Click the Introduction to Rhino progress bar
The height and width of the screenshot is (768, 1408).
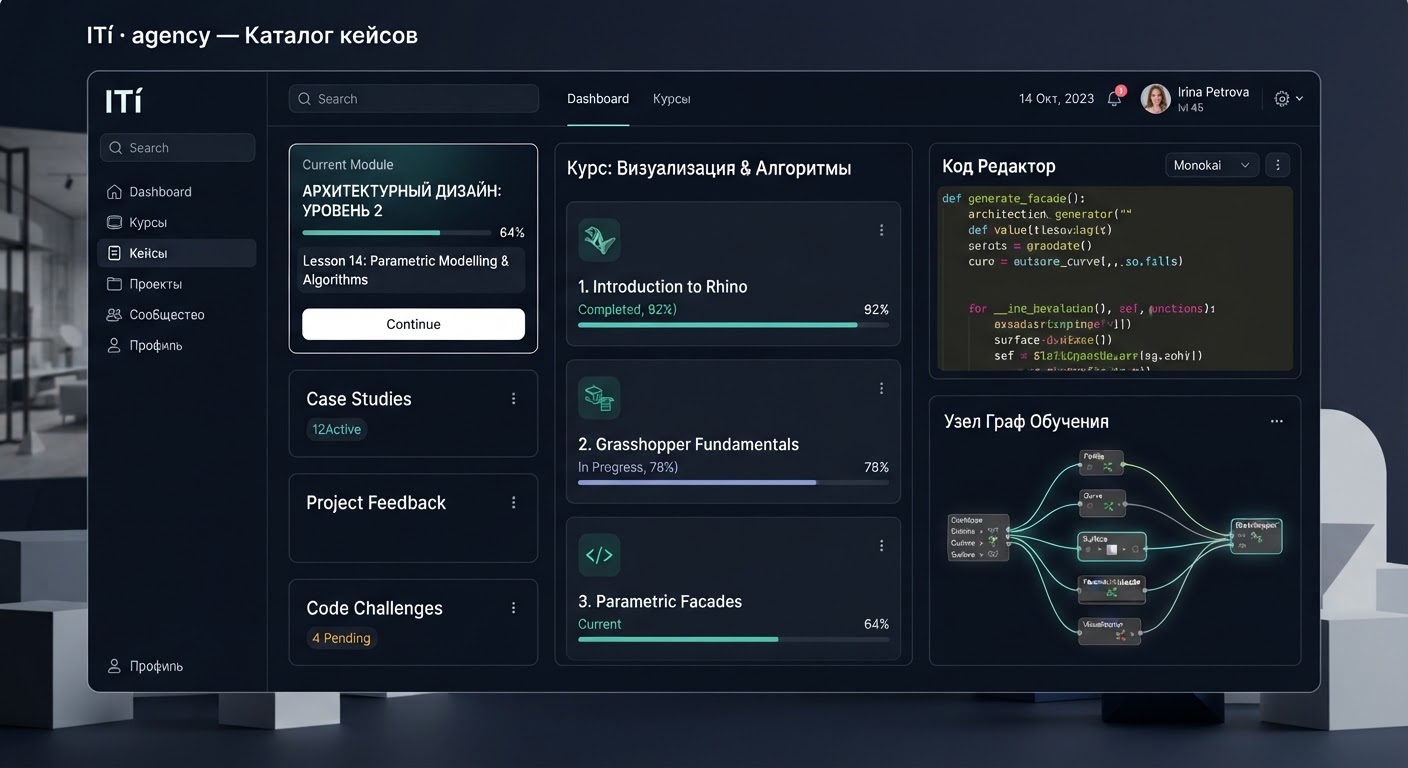point(733,325)
